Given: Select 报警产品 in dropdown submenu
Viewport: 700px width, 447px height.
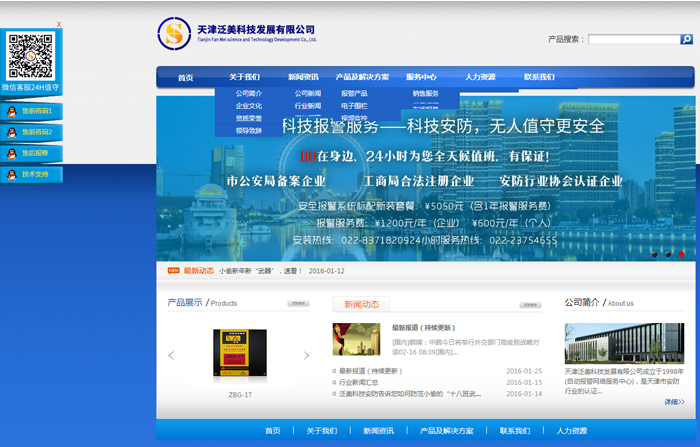Looking at the screenshot, I should pos(354,93).
